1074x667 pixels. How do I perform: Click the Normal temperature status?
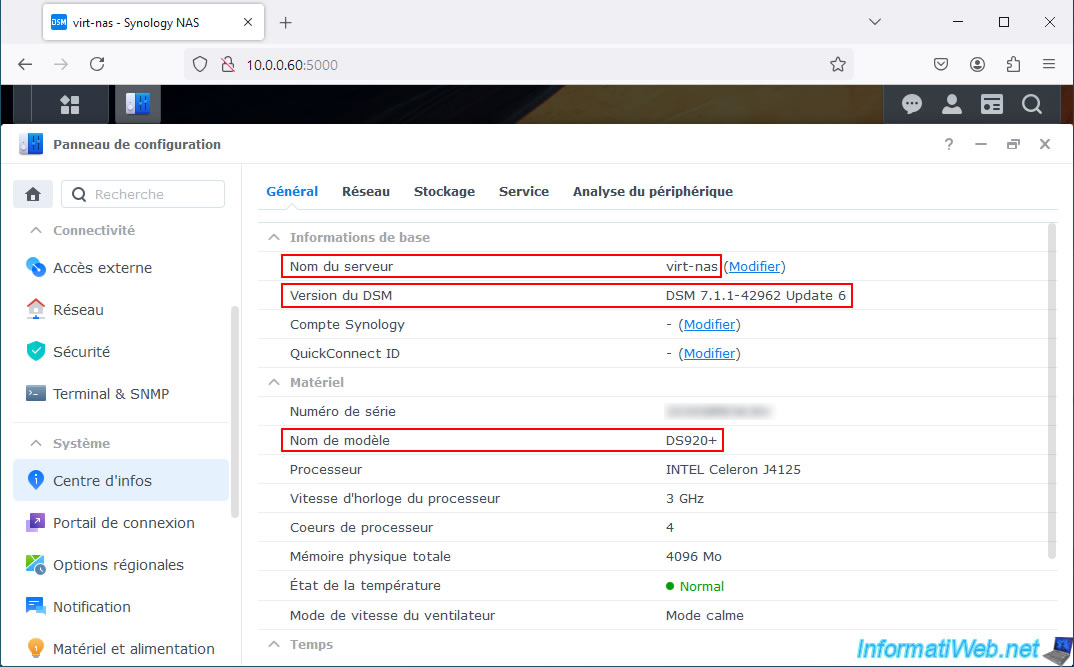click(x=695, y=586)
